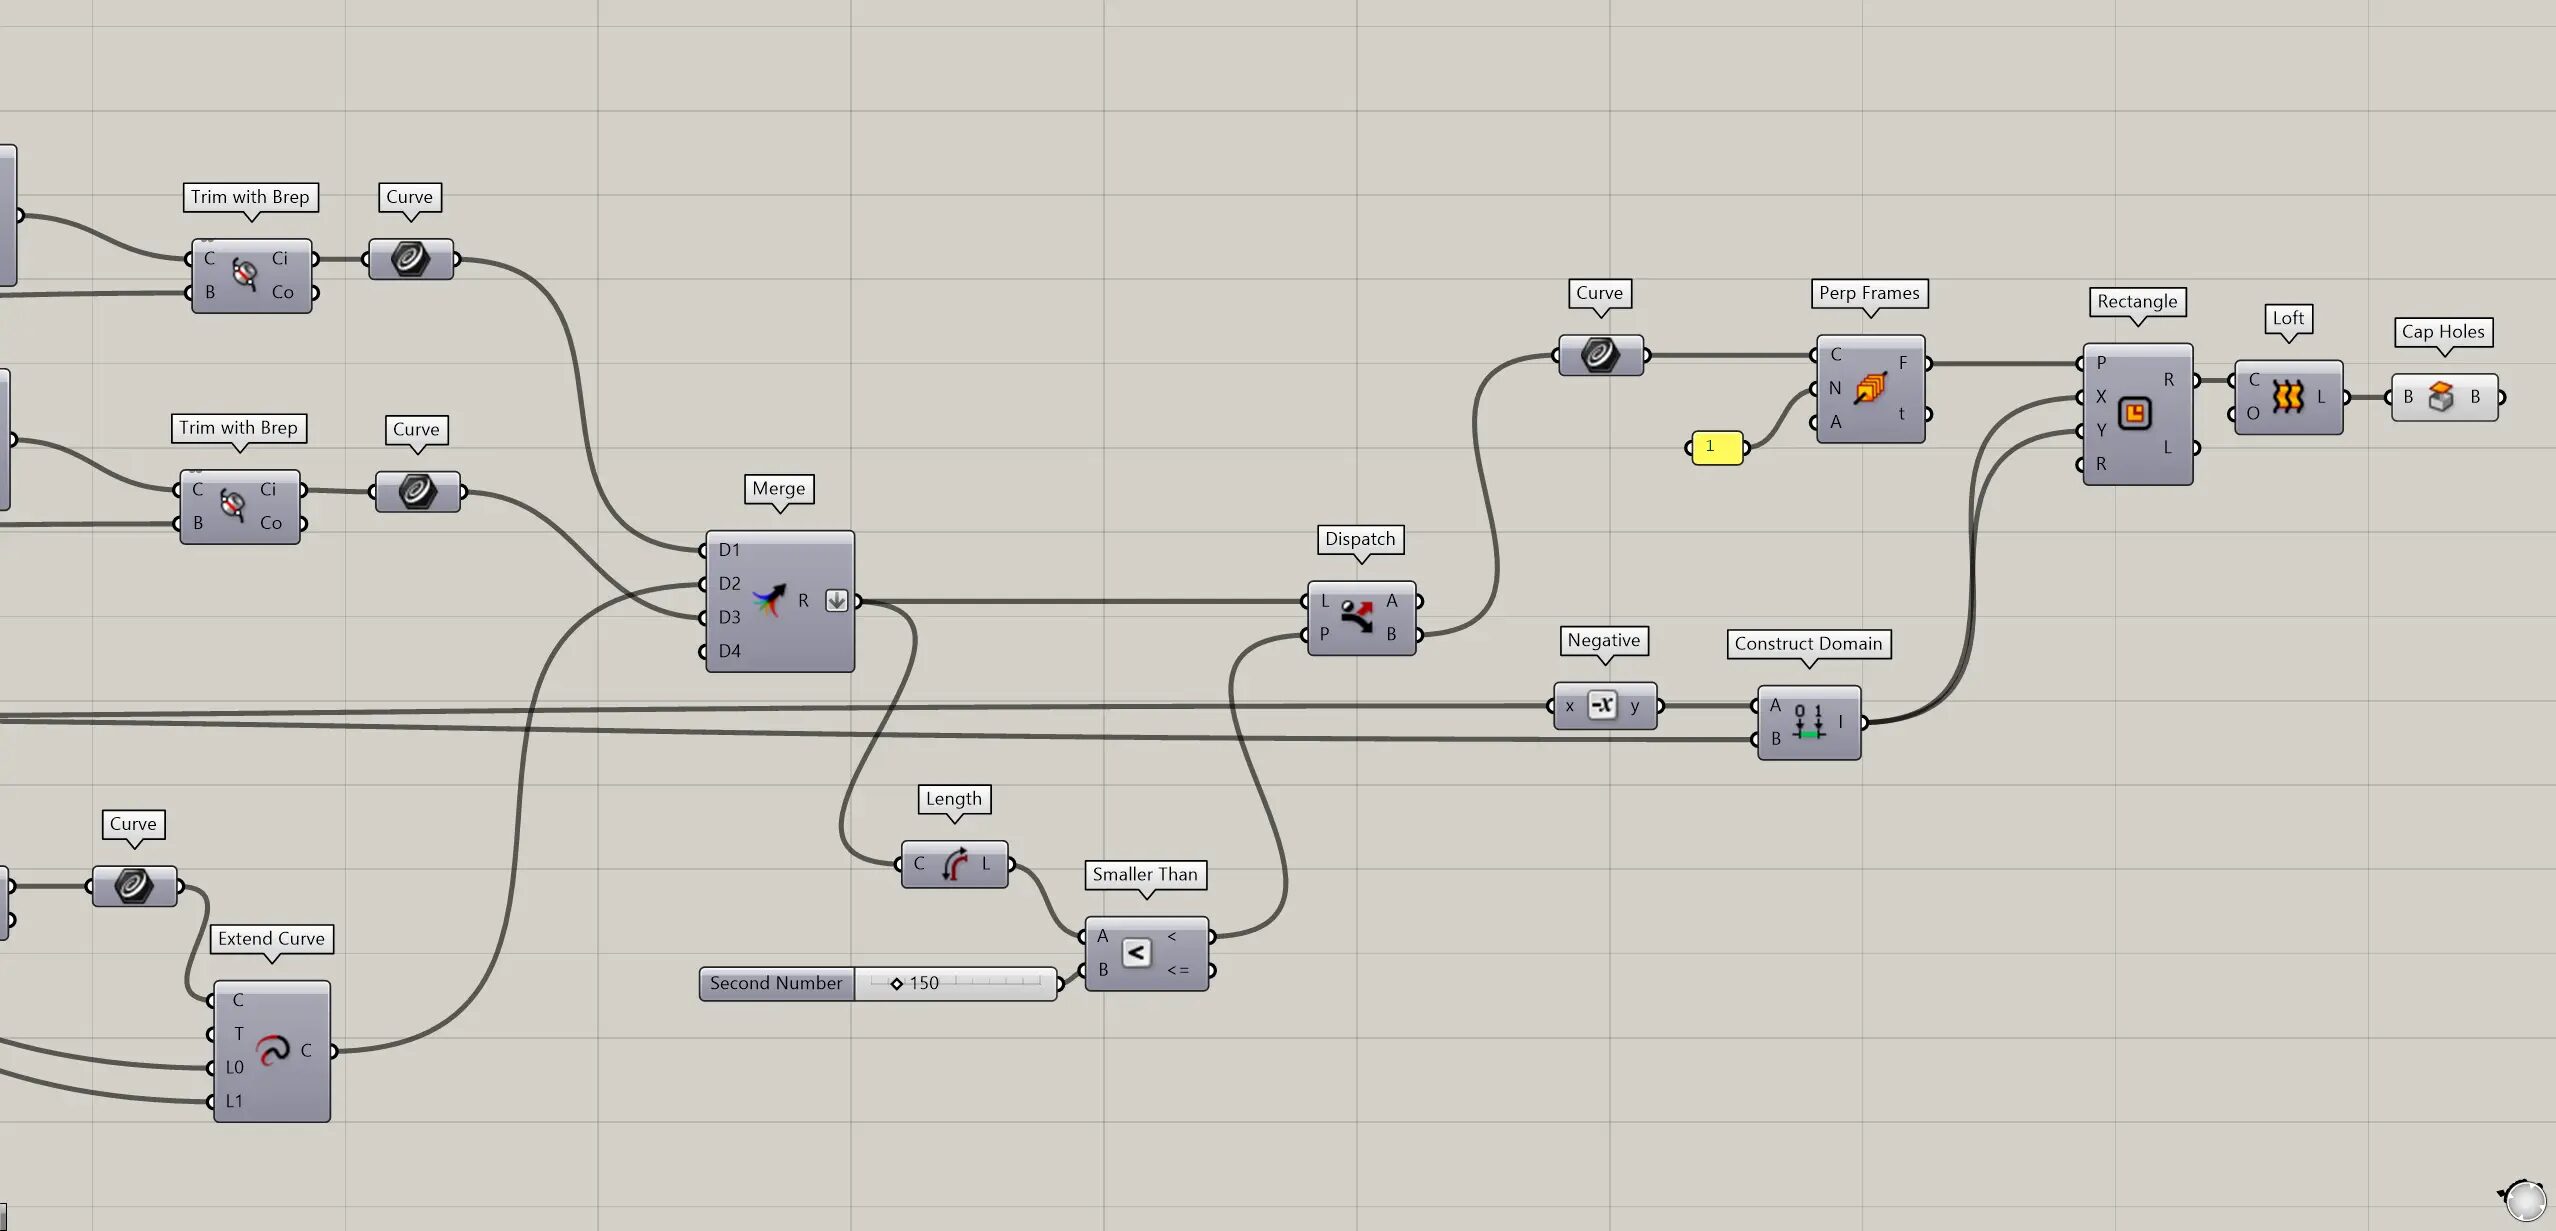Click Loft L output
The image size is (2556, 1231).
(2321, 397)
